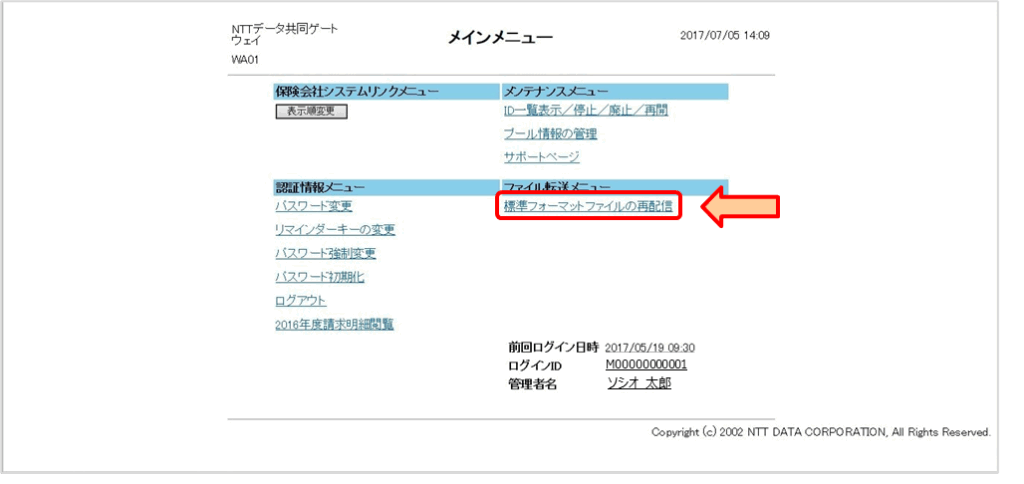Click the 表示順変更 button
Viewport: 1024px width, 484px height.
[x=311, y=111]
